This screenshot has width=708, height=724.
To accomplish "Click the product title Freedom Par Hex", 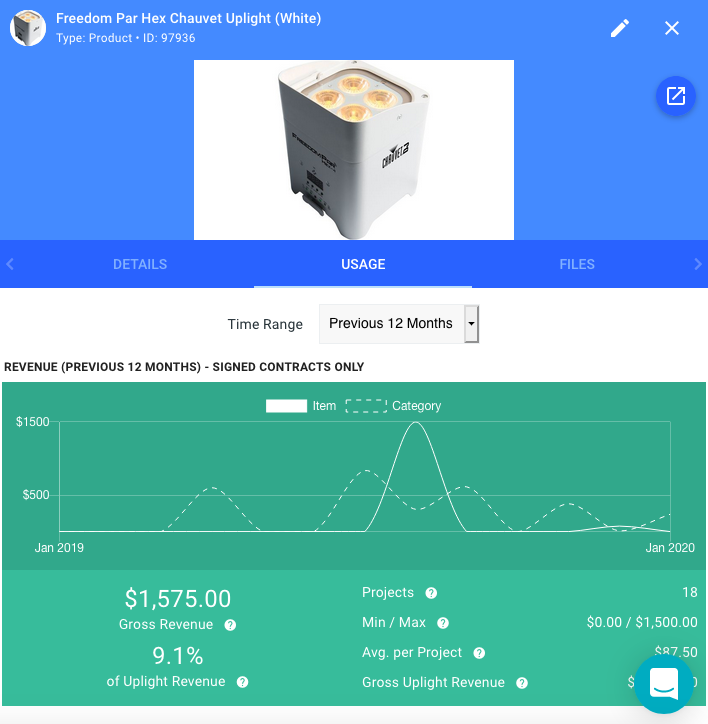I will 188,18.
